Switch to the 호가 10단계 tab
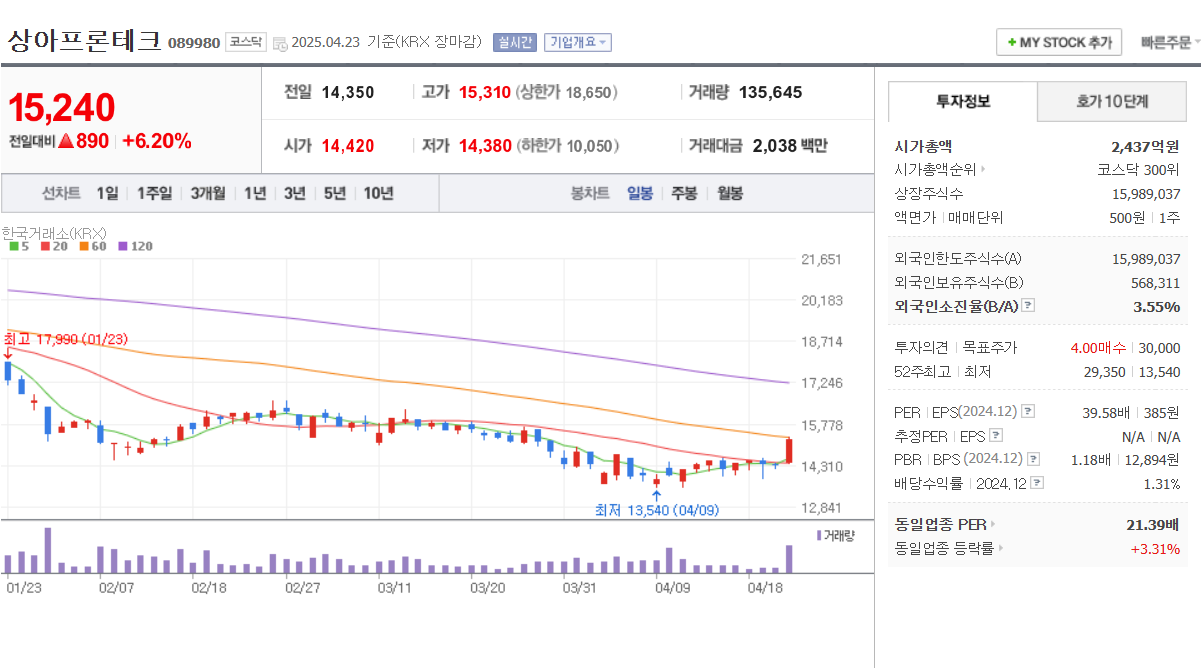Image resolution: width=1201 pixels, height=668 pixels. coord(1111,101)
